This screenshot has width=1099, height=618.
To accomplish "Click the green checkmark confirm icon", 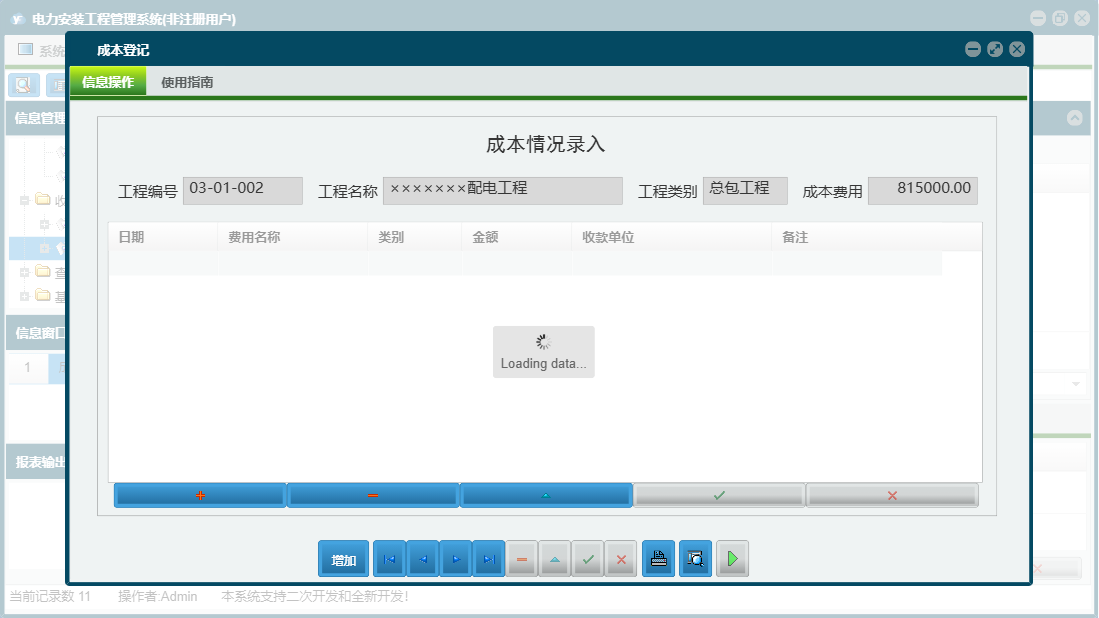I will (x=588, y=558).
